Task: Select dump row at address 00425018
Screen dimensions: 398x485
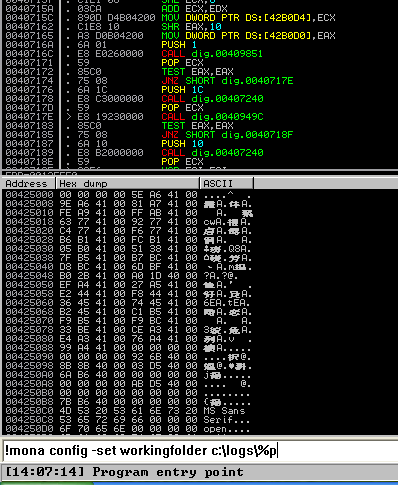Action: (x=128, y=221)
